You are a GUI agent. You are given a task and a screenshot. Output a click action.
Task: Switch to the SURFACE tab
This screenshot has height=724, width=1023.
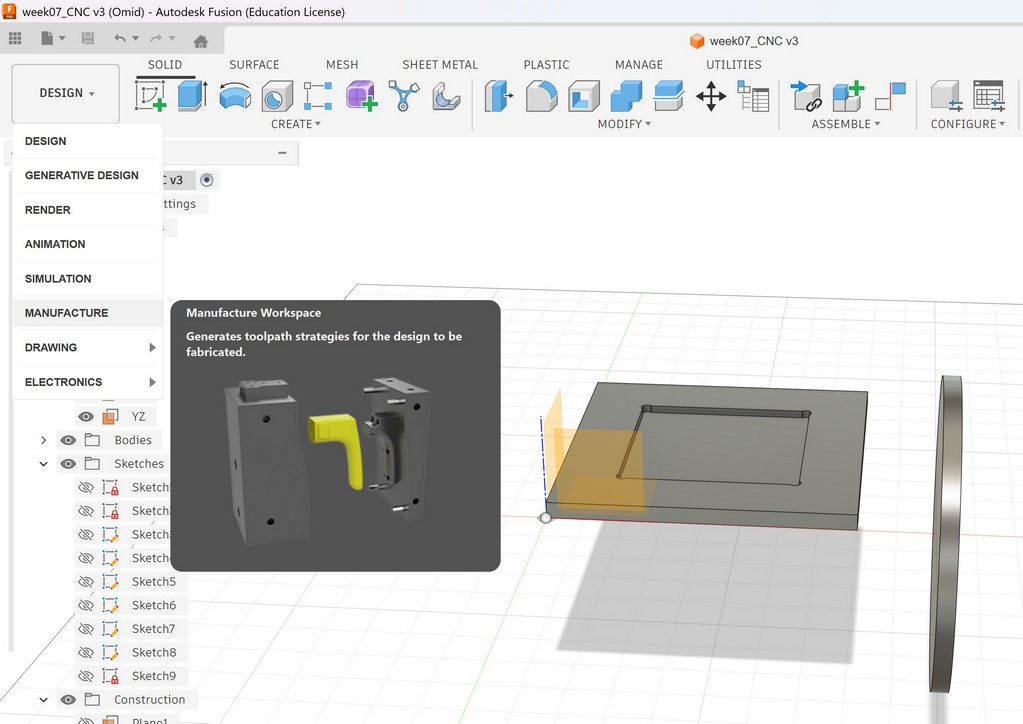tap(253, 64)
